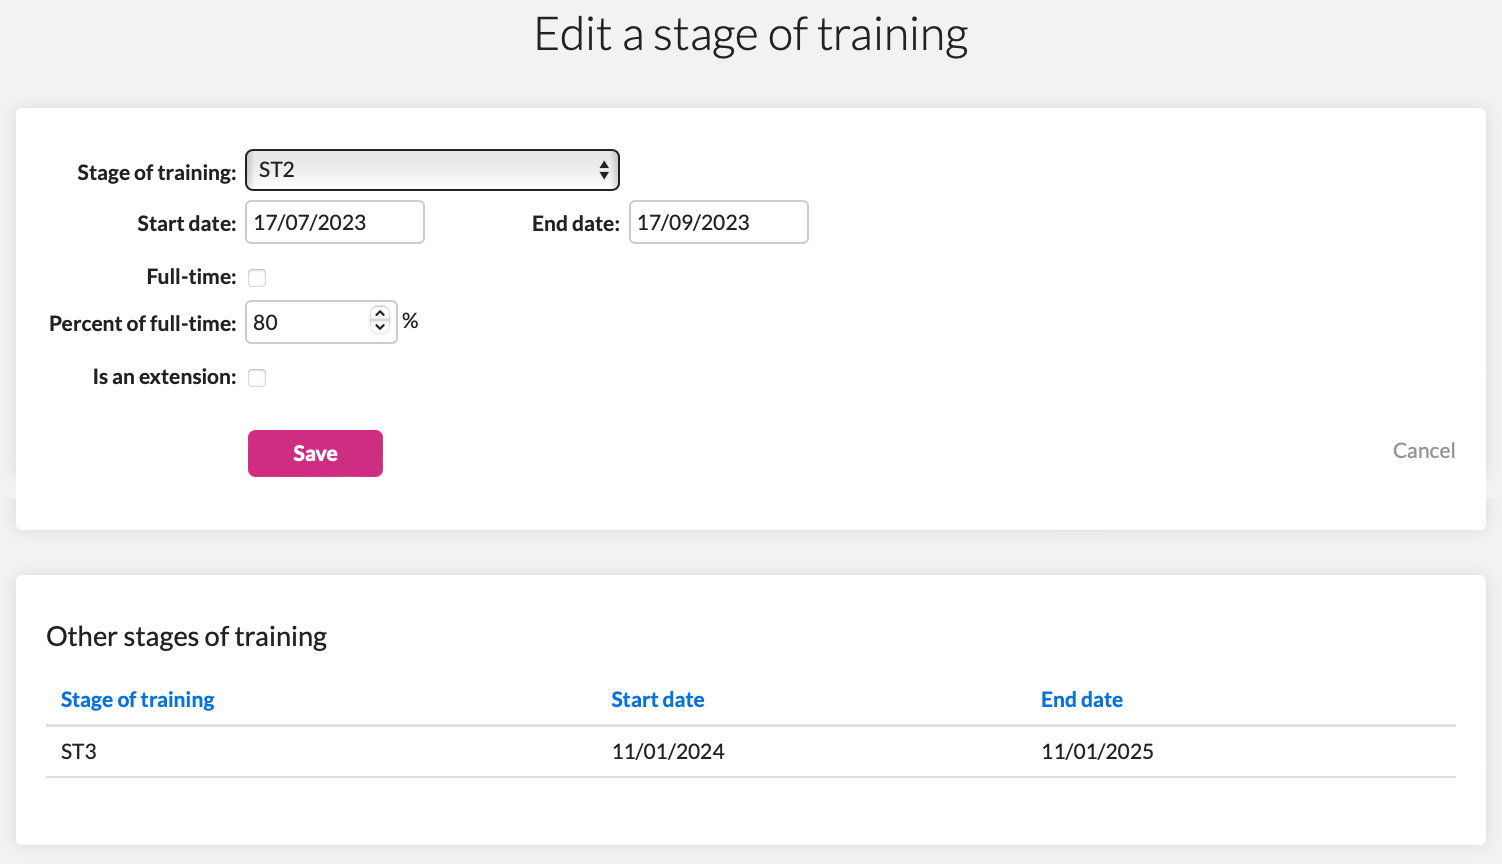Click the Full-time label
The height and width of the screenshot is (864, 1502).
191,277
